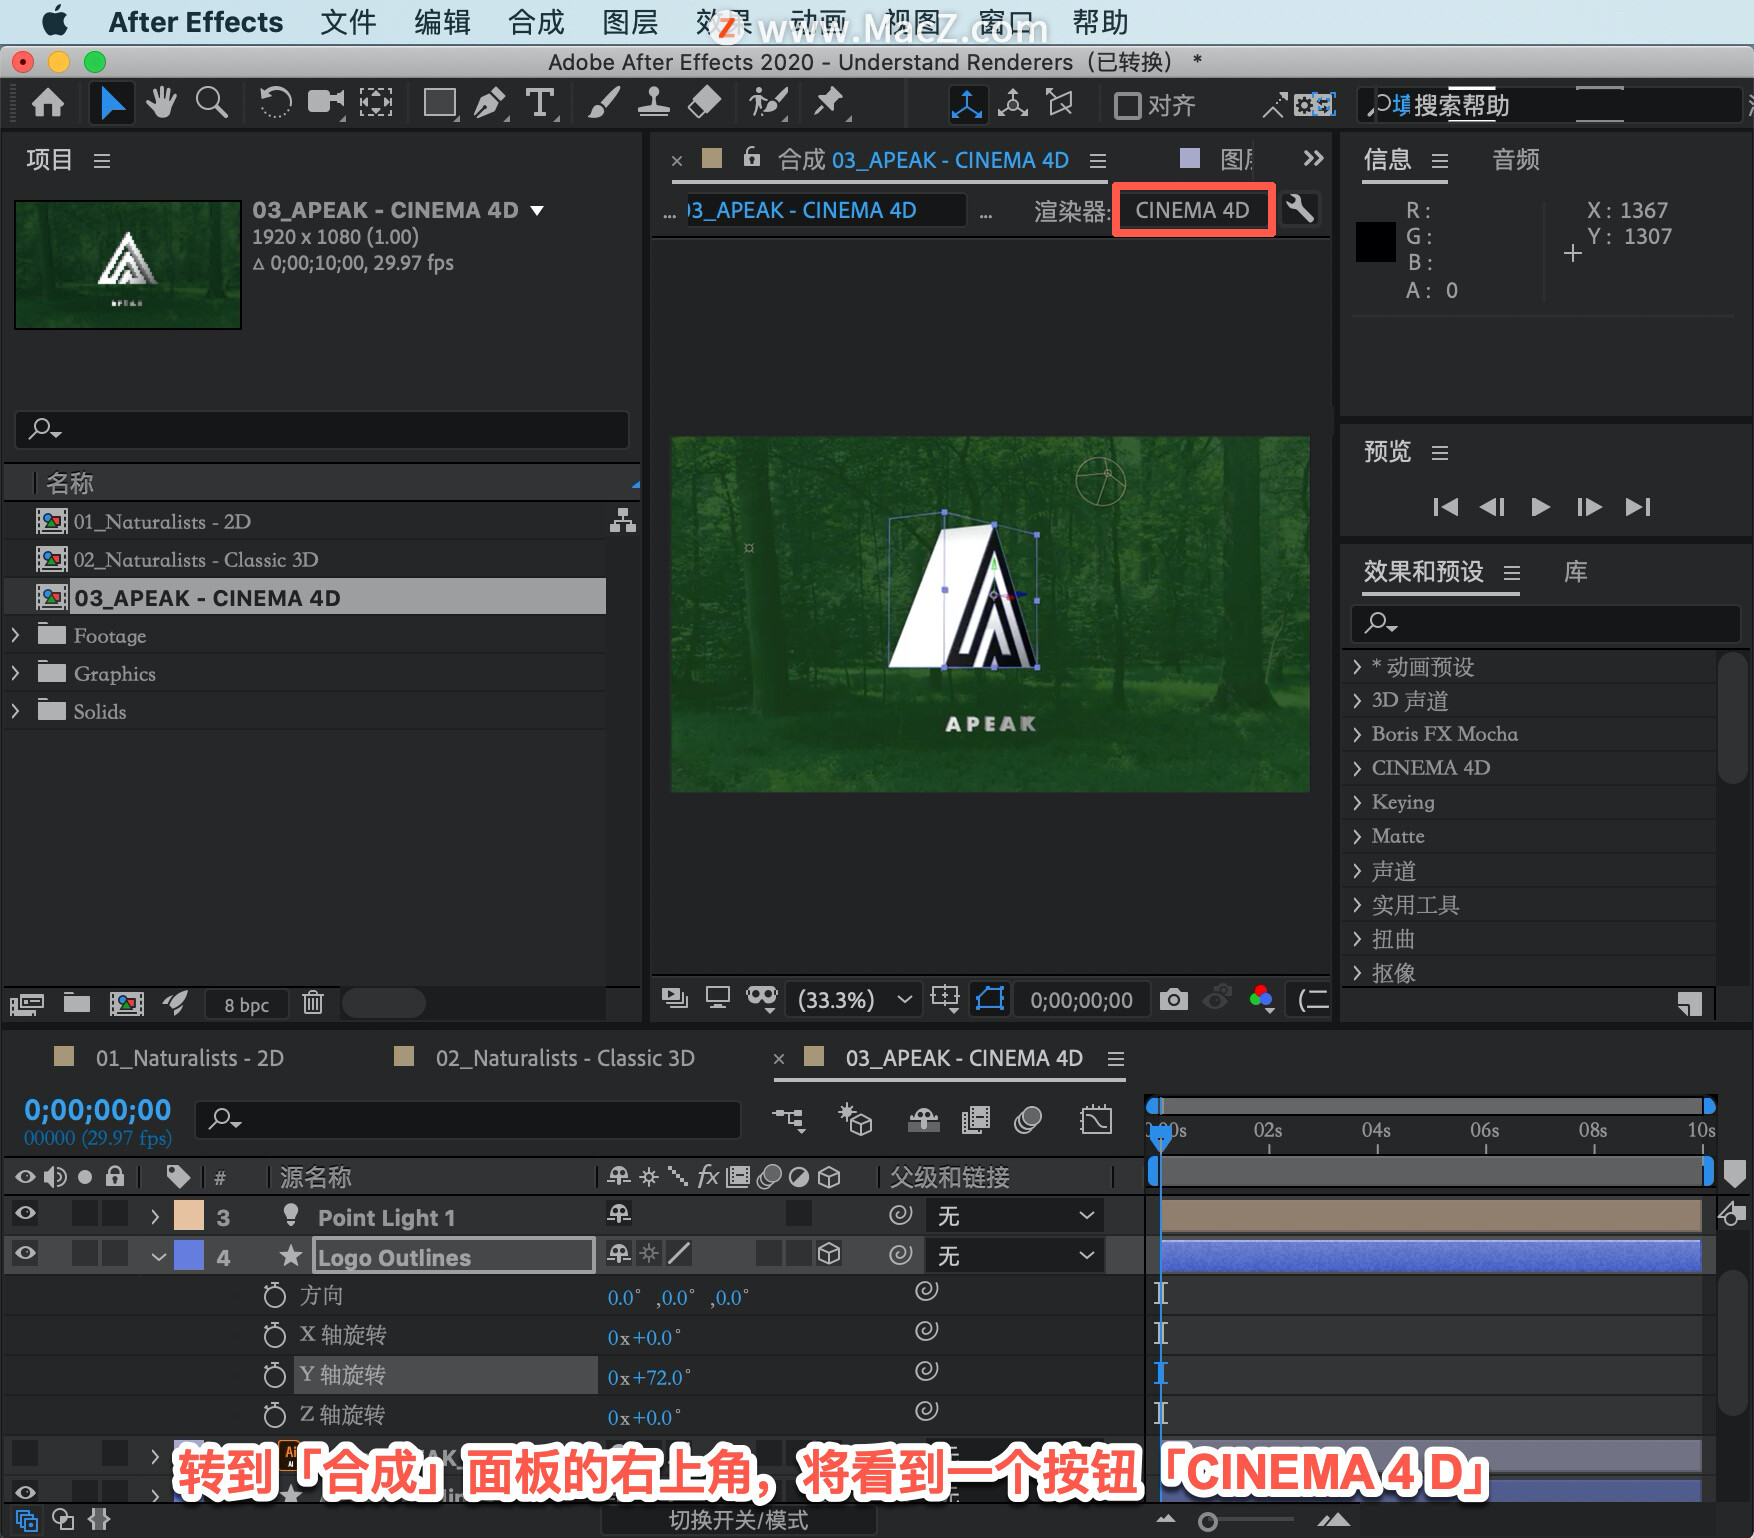Hide the Point Light 1 layer
Screen dimensions: 1754x1538
pos(25,1215)
